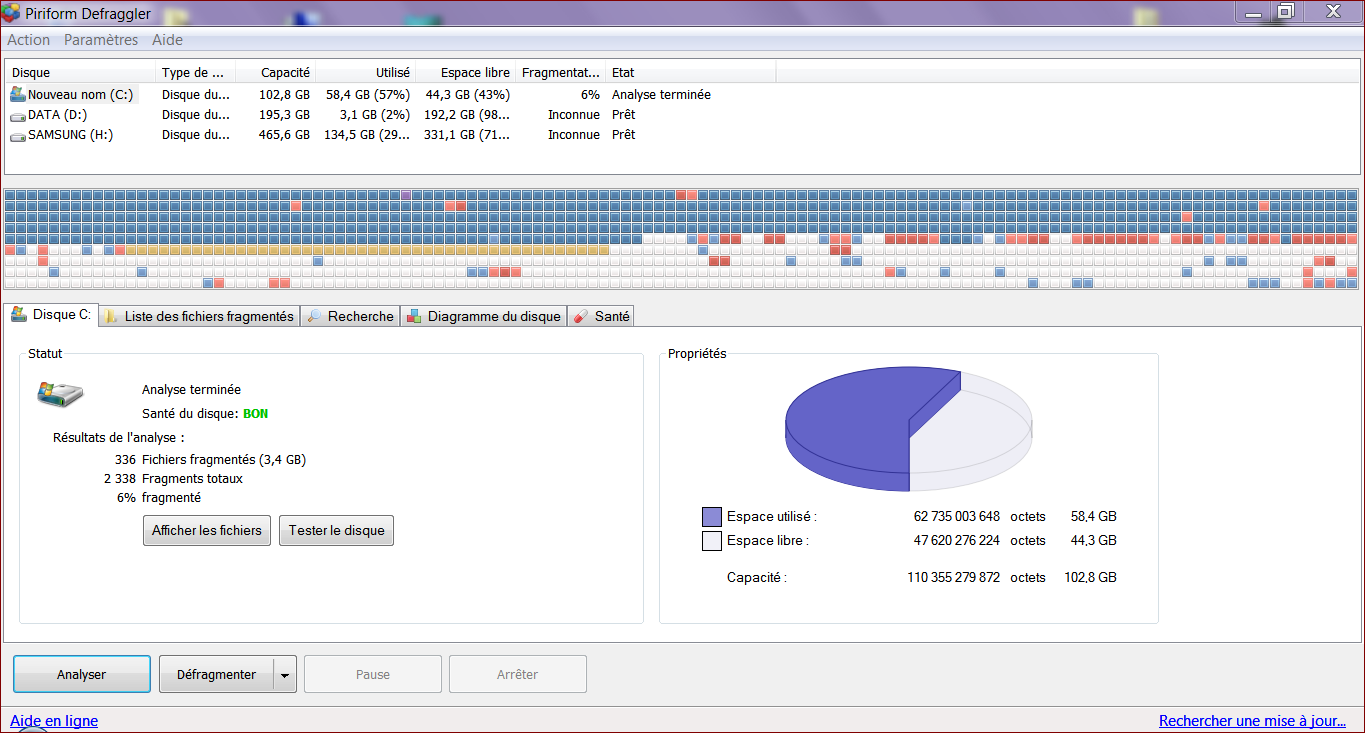
Task: Click the 102,8 GB capacity cell
Action: coord(285,95)
